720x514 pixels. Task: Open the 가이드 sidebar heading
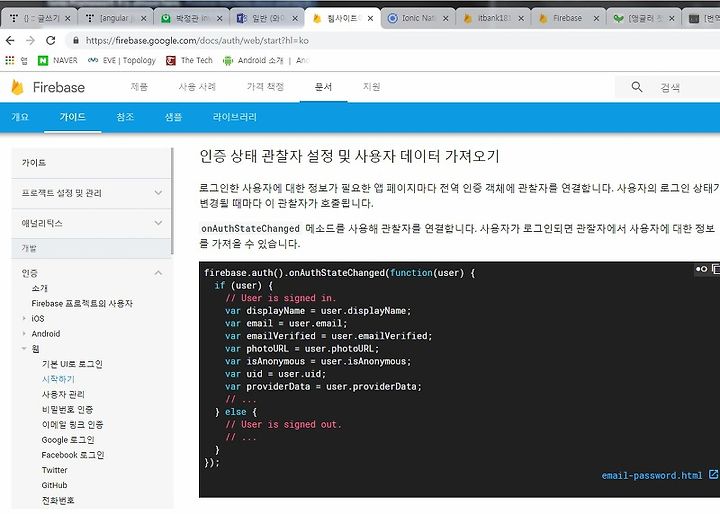coord(34,163)
